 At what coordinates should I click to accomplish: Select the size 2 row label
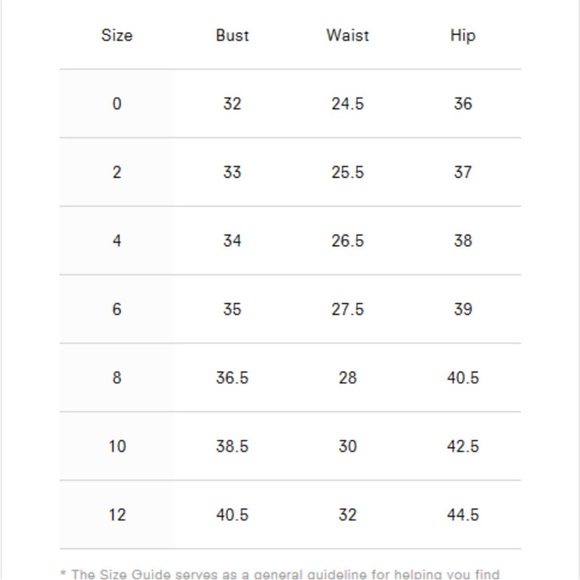tap(117, 172)
